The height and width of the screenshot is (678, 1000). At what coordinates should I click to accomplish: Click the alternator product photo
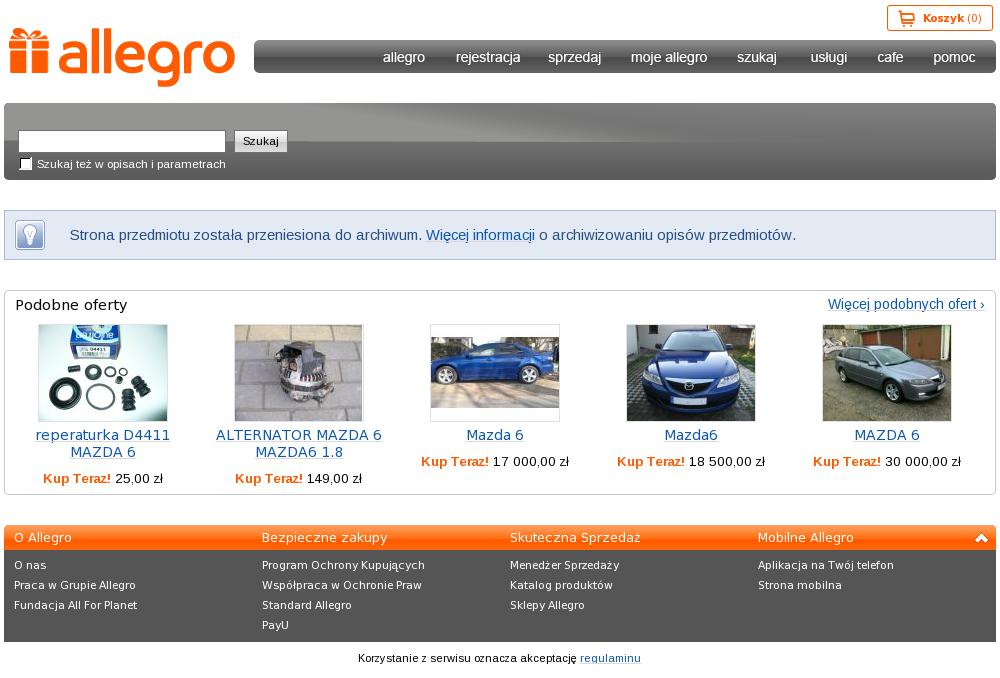click(298, 372)
